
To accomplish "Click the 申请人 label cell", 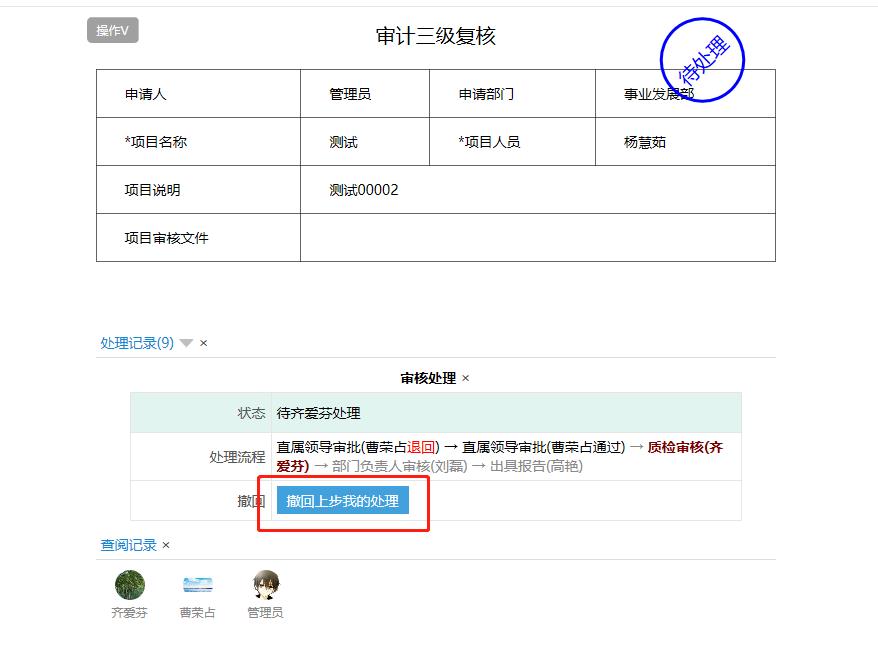I will pos(198,93).
